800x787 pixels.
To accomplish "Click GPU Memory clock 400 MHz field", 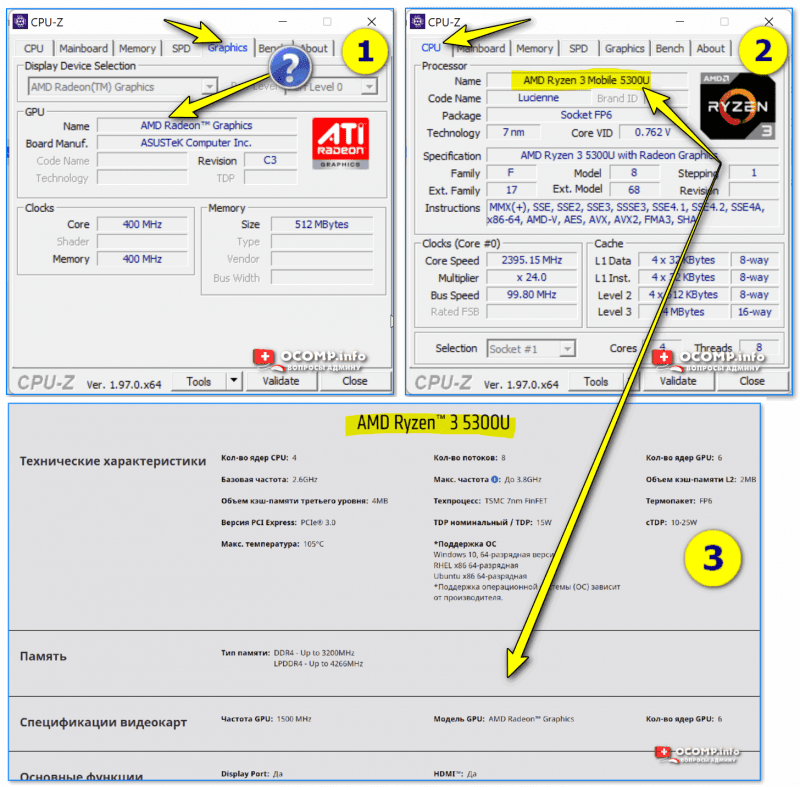I will (x=142, y=259).
